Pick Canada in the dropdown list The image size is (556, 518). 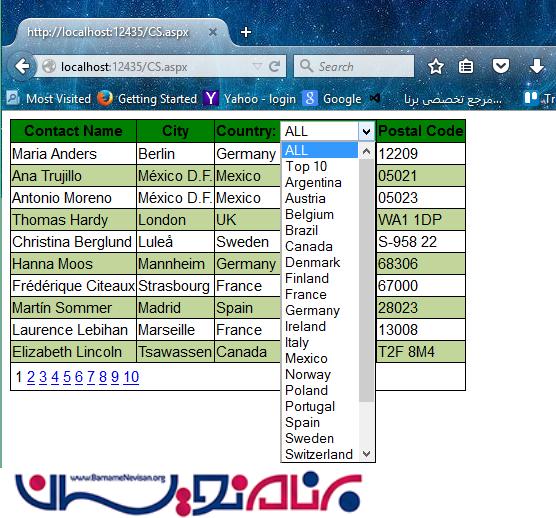click(320, 246)
